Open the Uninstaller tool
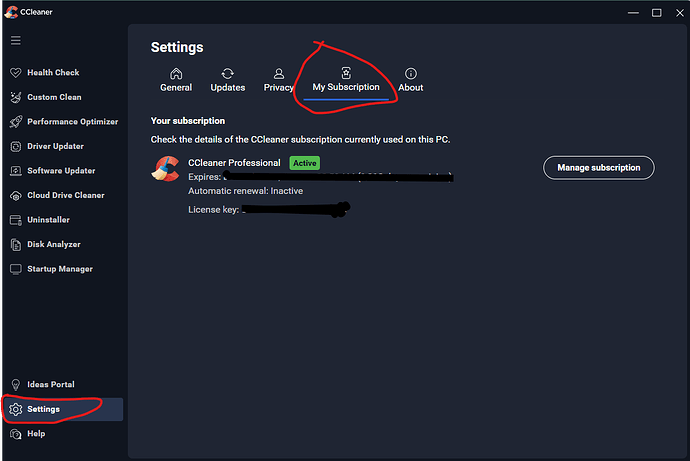The width and height of the screenshot is (690, 461). coord(48,220)
